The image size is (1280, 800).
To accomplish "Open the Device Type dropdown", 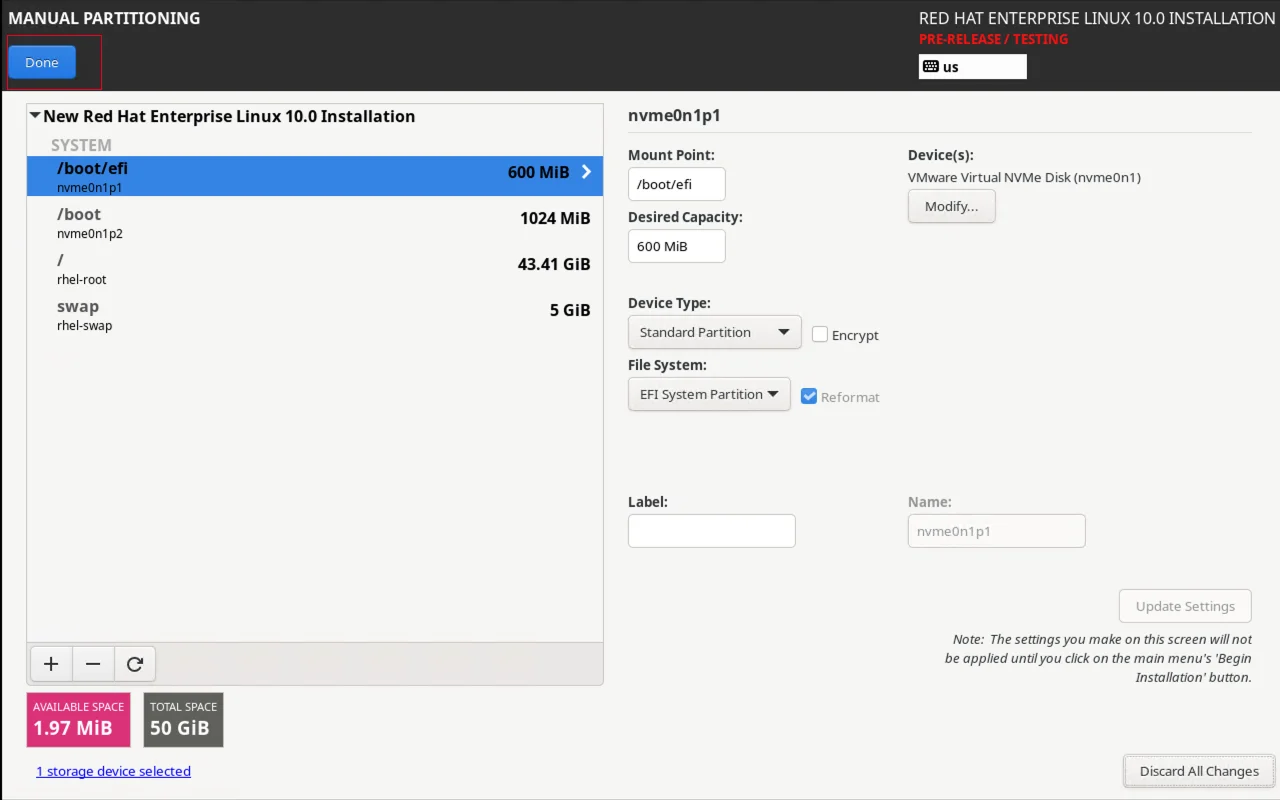I will click(x=715, y=332).
